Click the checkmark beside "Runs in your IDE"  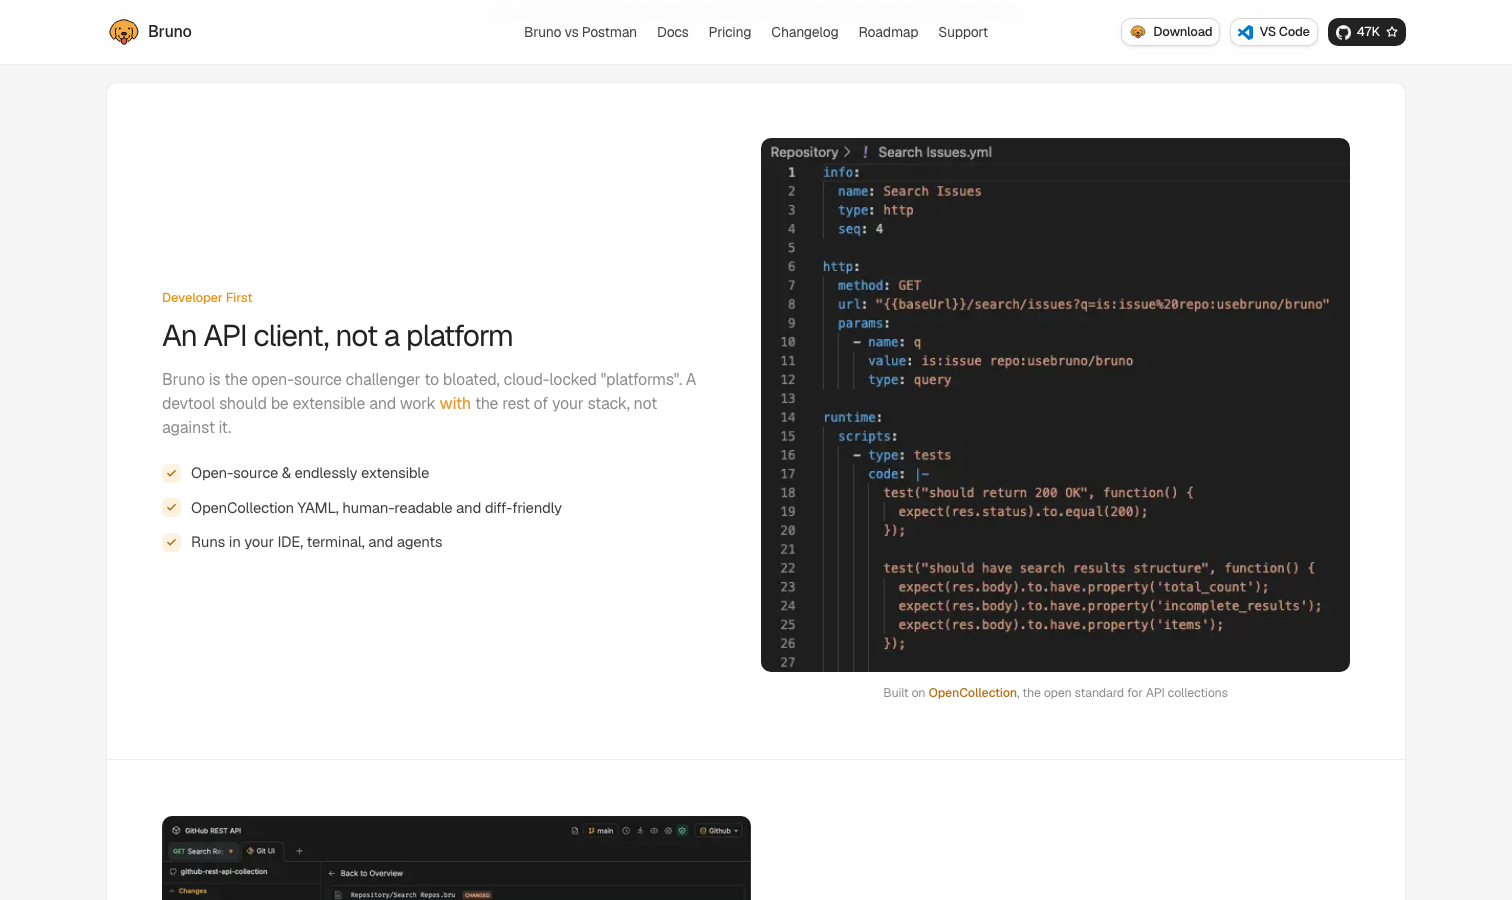click(172, 542)
